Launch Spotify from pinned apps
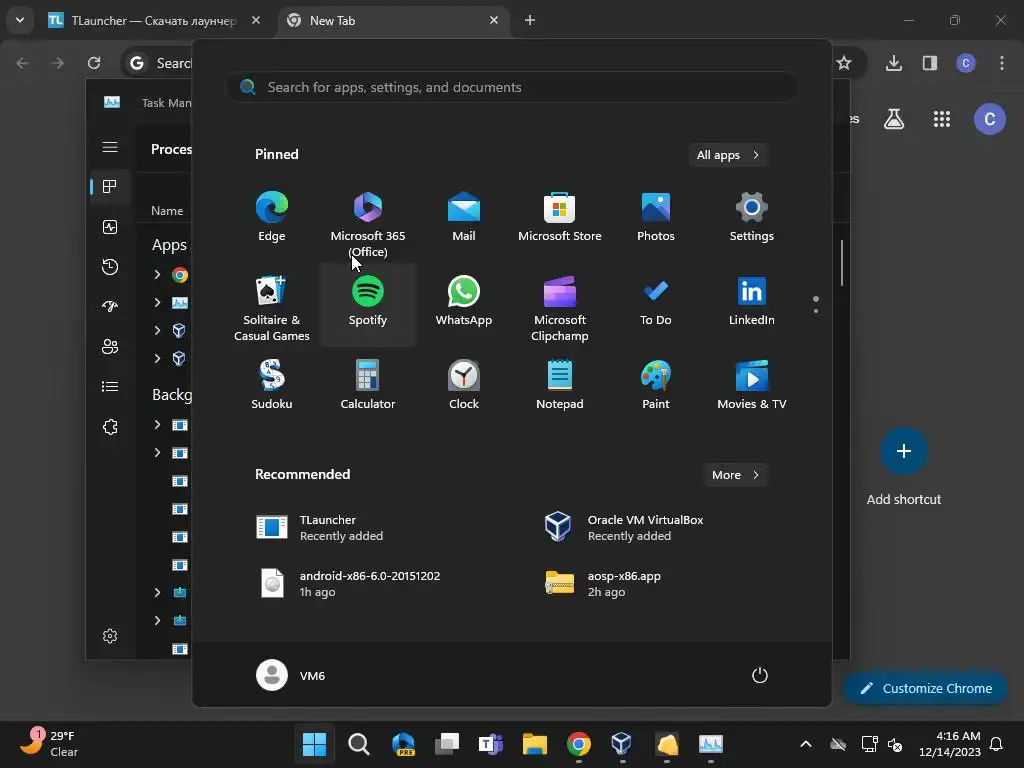Screen dimensions: 1024x768 tap(368, 303)
